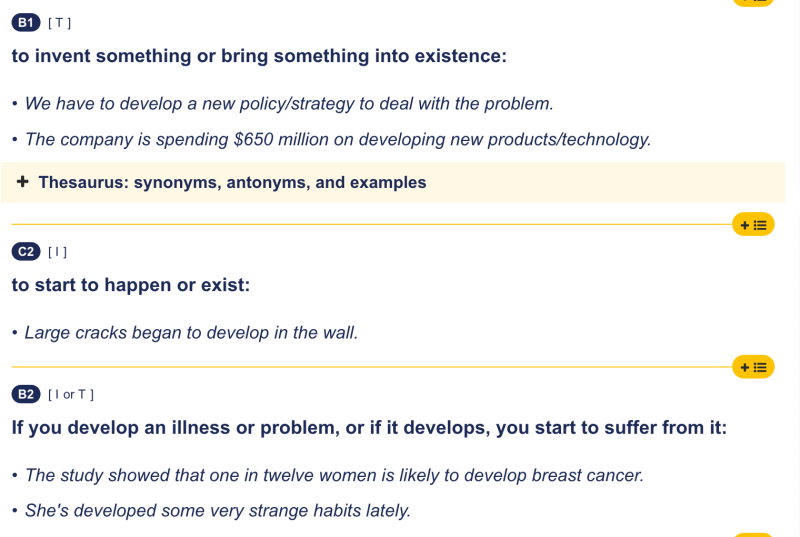
Task: Select the "very strange habits" example sentence
Action: [x=217, y=510]
